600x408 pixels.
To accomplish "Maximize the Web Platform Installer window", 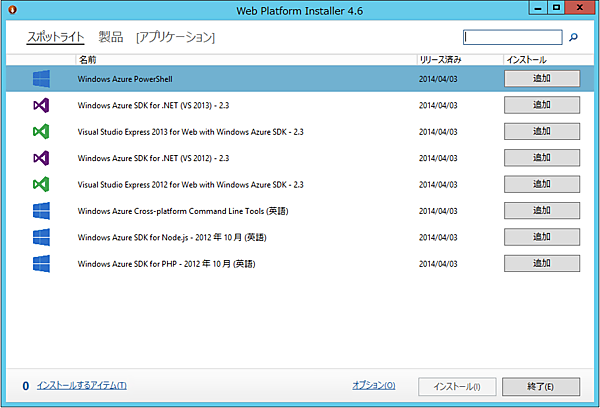I will [x=556, y=8].
